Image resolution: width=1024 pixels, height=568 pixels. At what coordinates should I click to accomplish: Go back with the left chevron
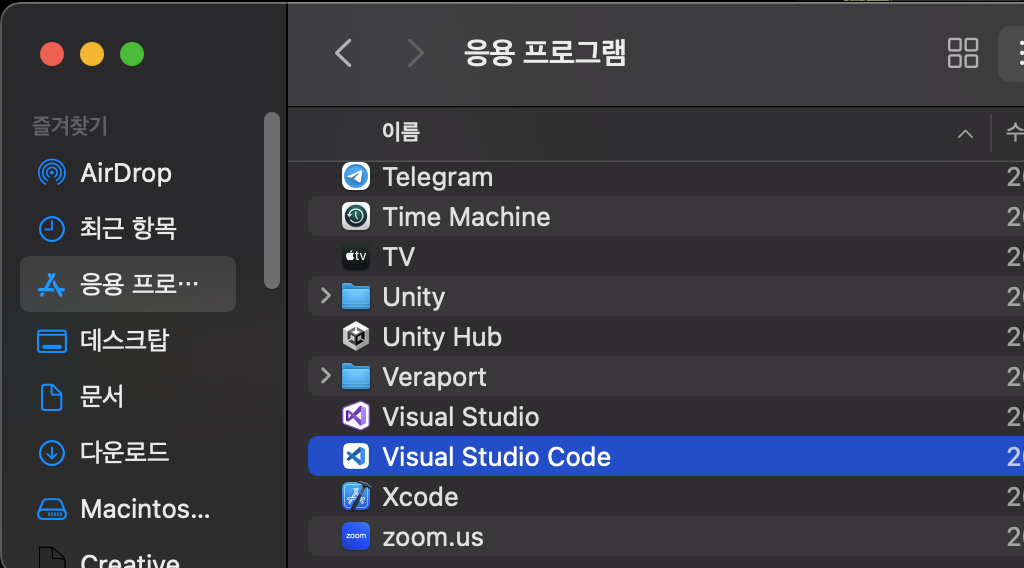click(x=344, y=53)
